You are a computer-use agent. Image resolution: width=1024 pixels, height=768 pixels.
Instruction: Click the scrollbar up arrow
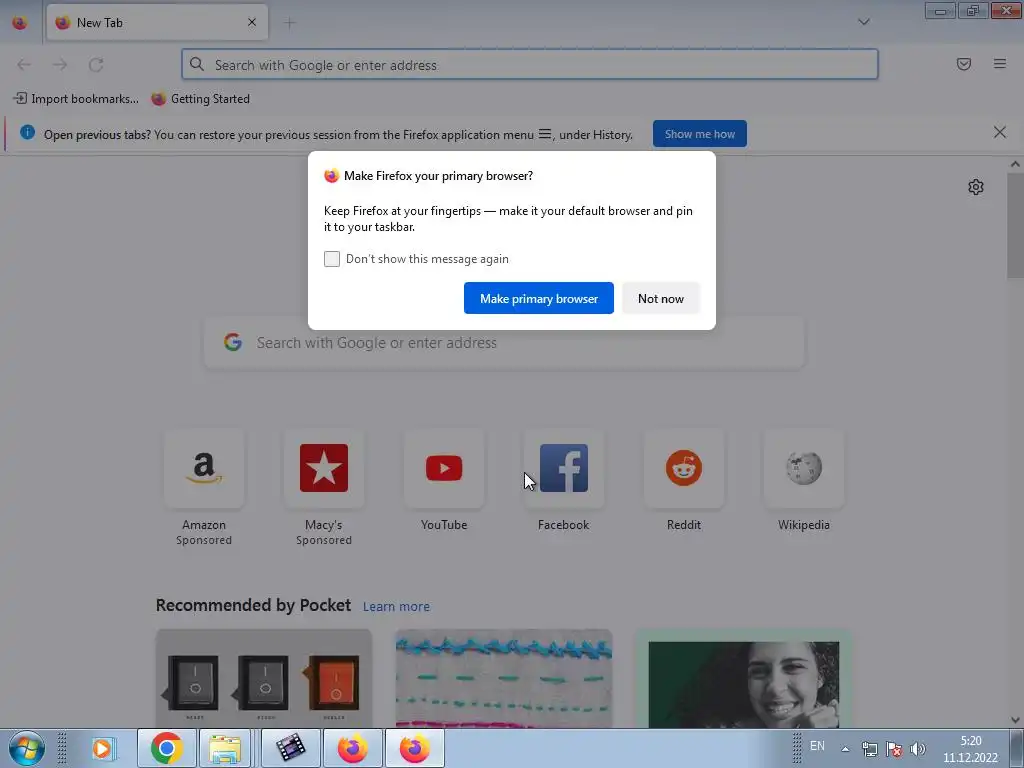click(x=1015, y=165)
